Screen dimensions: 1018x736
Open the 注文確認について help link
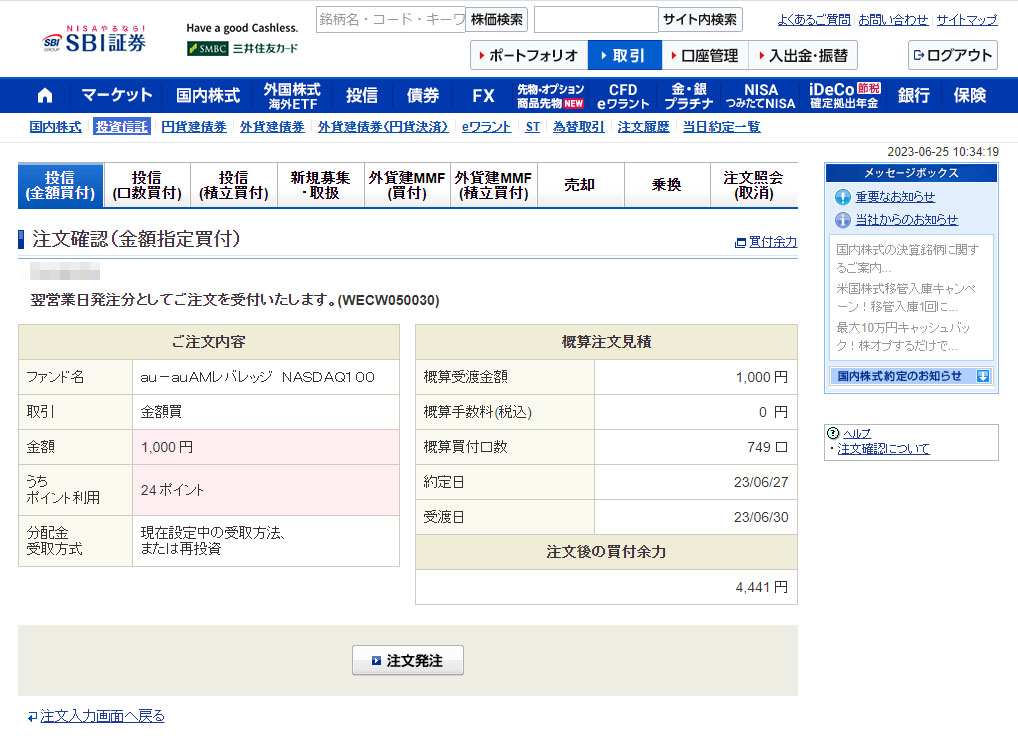tap(883, 449)
